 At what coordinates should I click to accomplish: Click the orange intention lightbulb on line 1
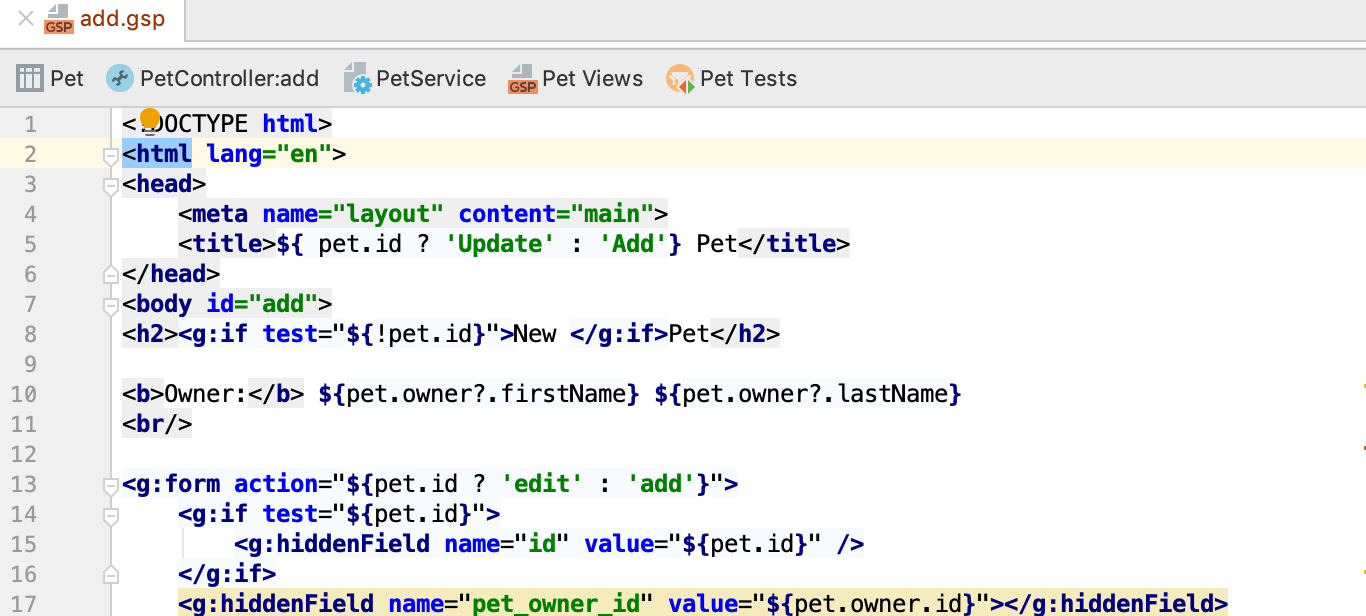pos(150,119)
